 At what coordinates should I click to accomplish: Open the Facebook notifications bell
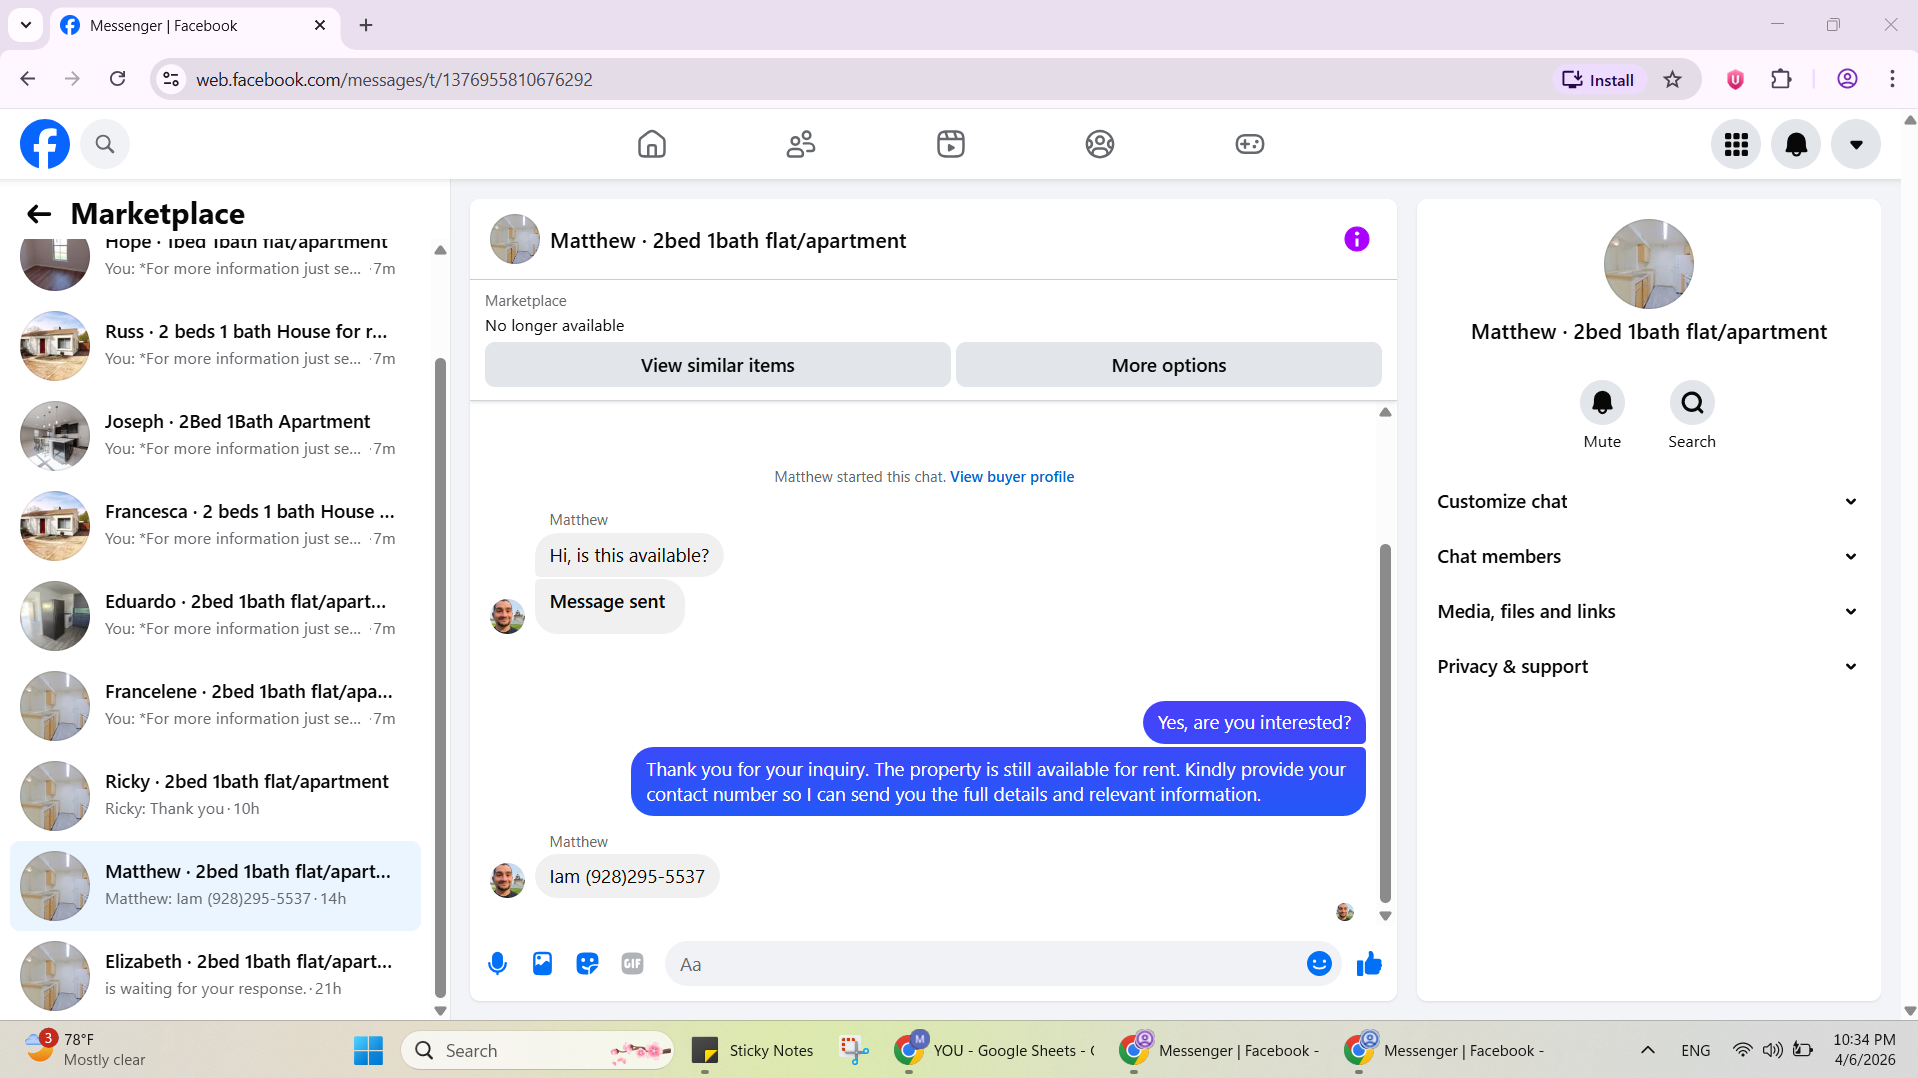pyautogui.click(x=1796, y=144)
